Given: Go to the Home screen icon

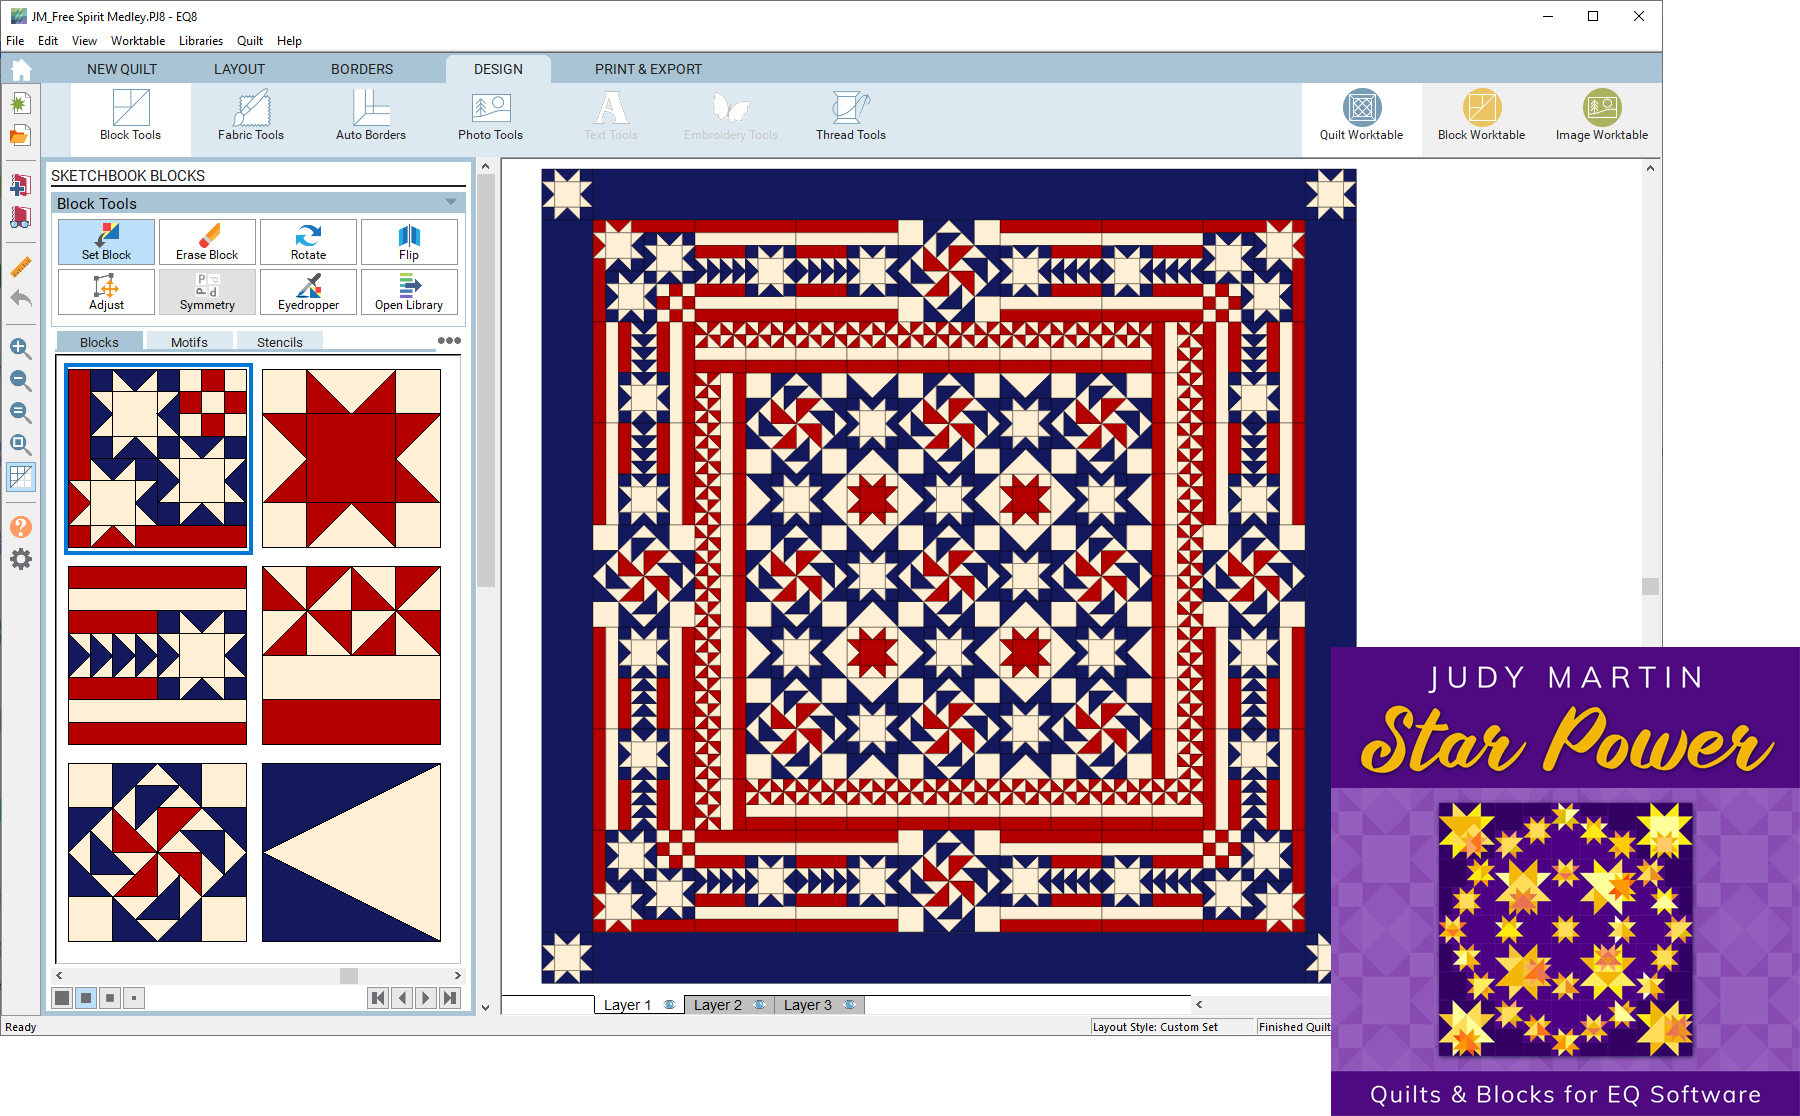Looking at the screenshot, I should [x=21, y=69].
